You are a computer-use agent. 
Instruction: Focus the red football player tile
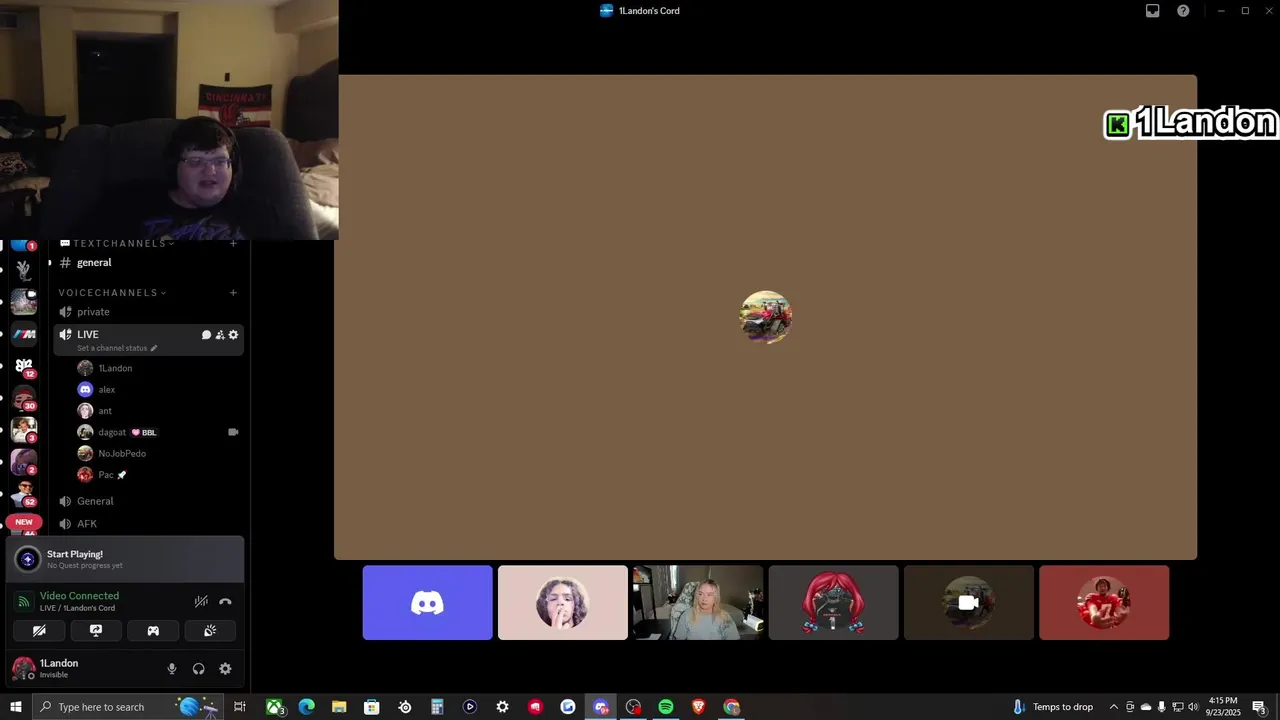[1104, 603]
